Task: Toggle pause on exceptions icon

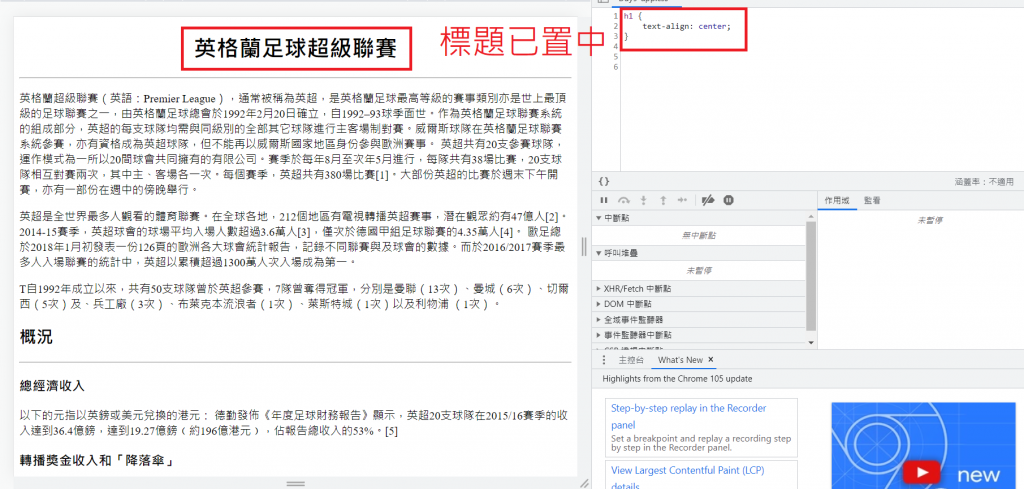Action: coord(728,200)
